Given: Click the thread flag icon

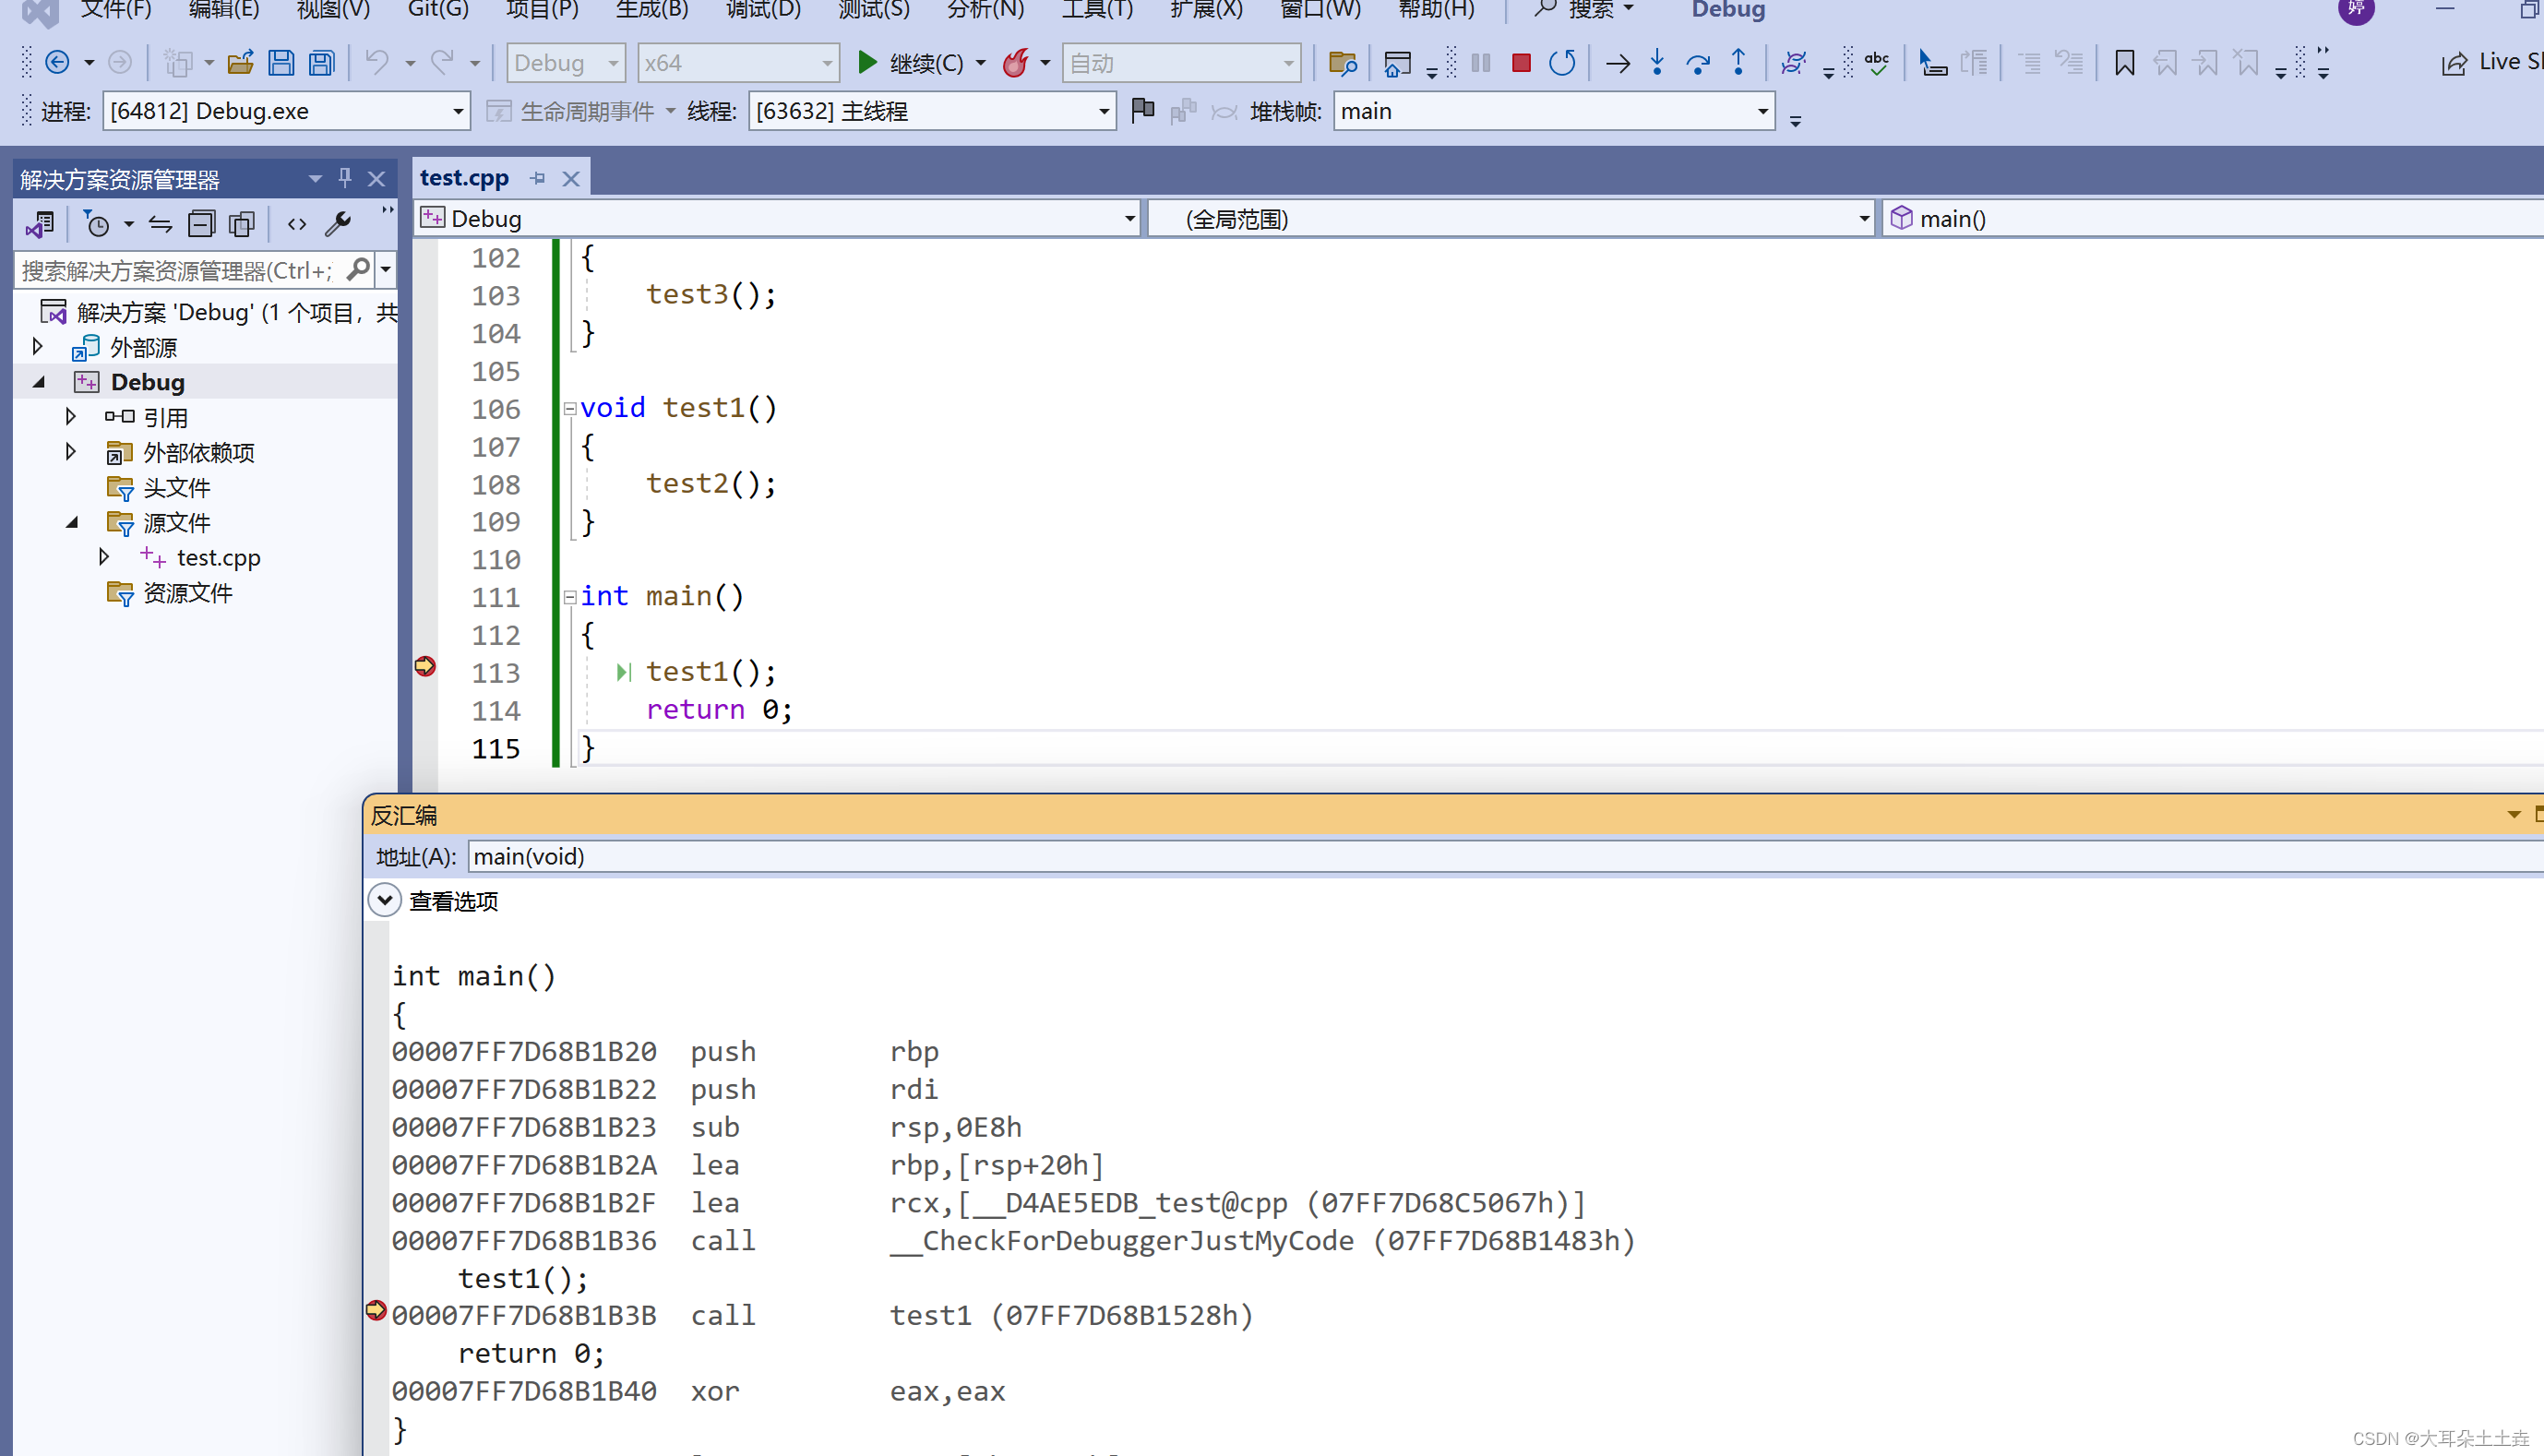Looking at the screenshot, I should [x=1142, y=110].
